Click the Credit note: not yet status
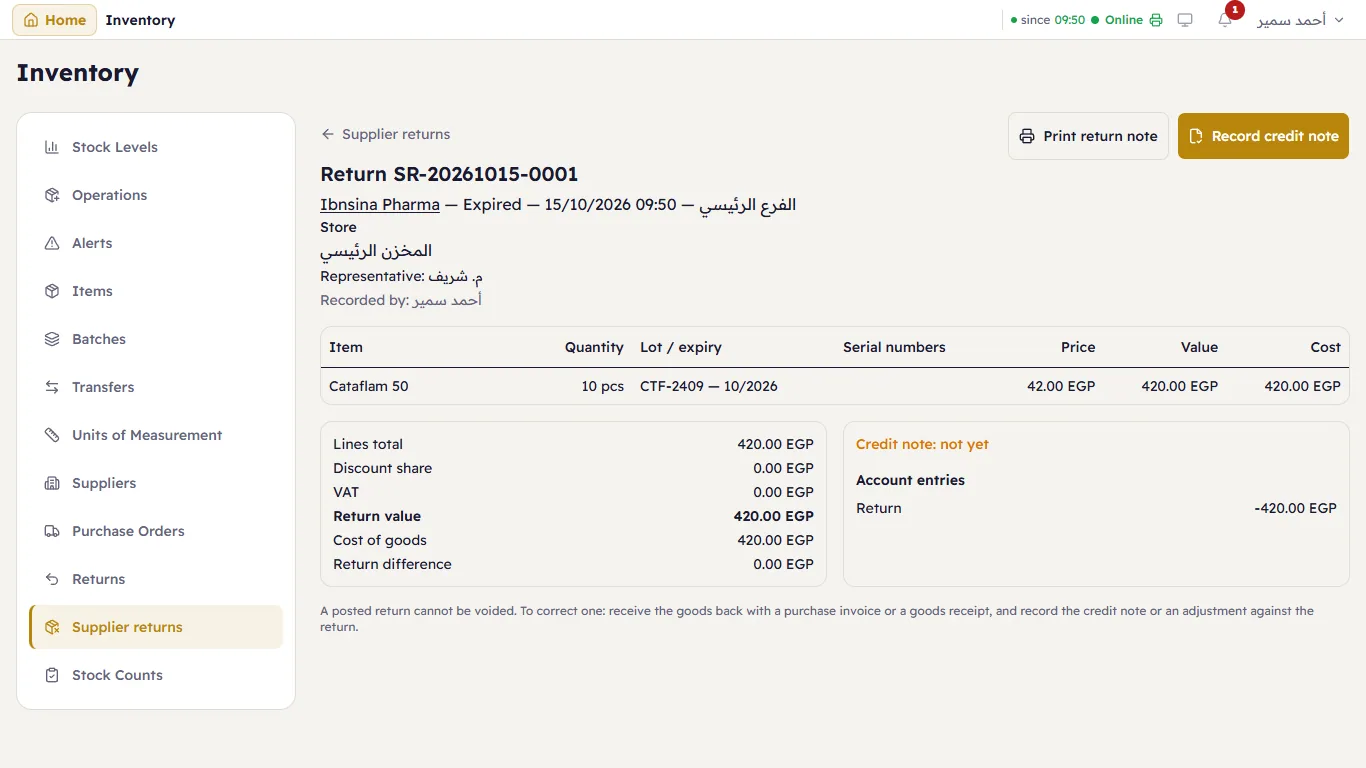Screen dimensions: 1366x768 (x=922, y=444)
